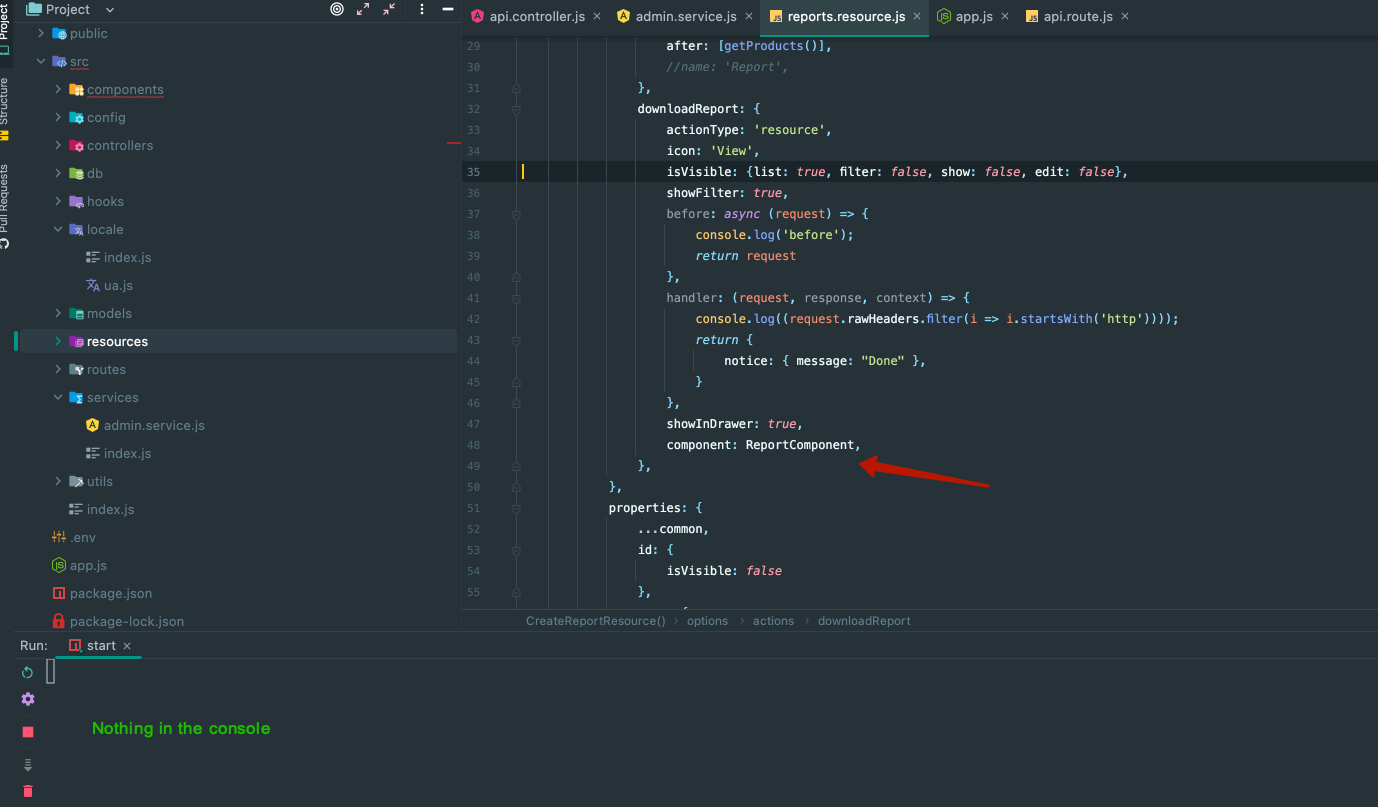The height and width of the screenshot is (807, 1378).
Task: Open the Pull Requests tool window
Action: coord(5,205)
